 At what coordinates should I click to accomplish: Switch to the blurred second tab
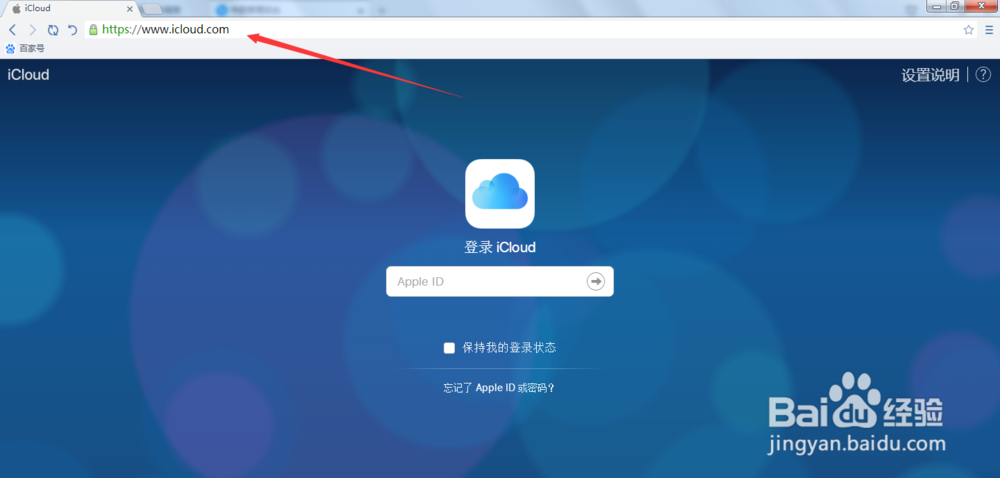click(x=175, y=10)
